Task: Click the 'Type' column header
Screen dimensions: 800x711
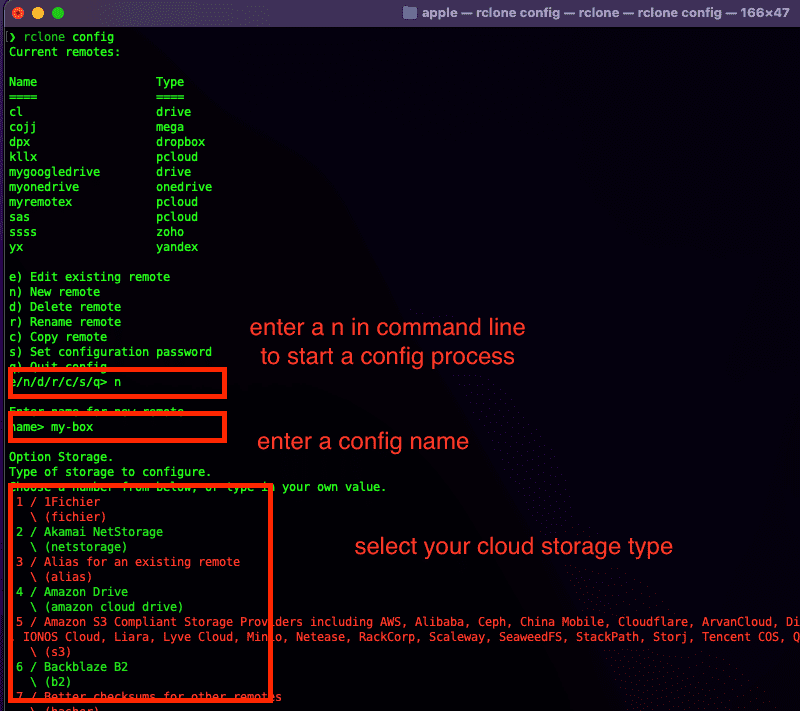Action: tap(170, 82)
